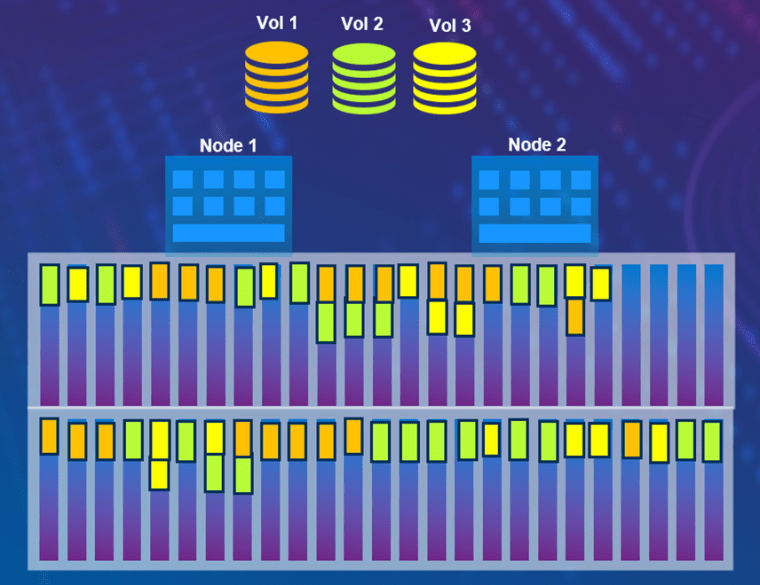
Task: Click the Node 2 controller graphic
Action: [x=535, y=206]
